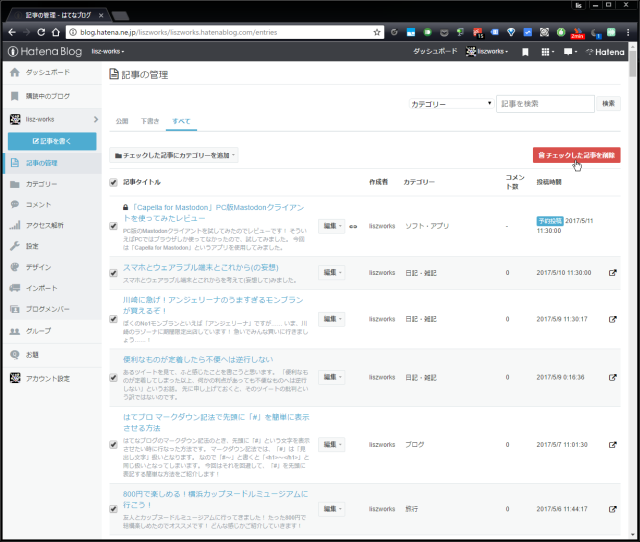The width and height of the screenshot is (640, 542).
Task: Switch to the 公開 tab
Action: [122, 121]
